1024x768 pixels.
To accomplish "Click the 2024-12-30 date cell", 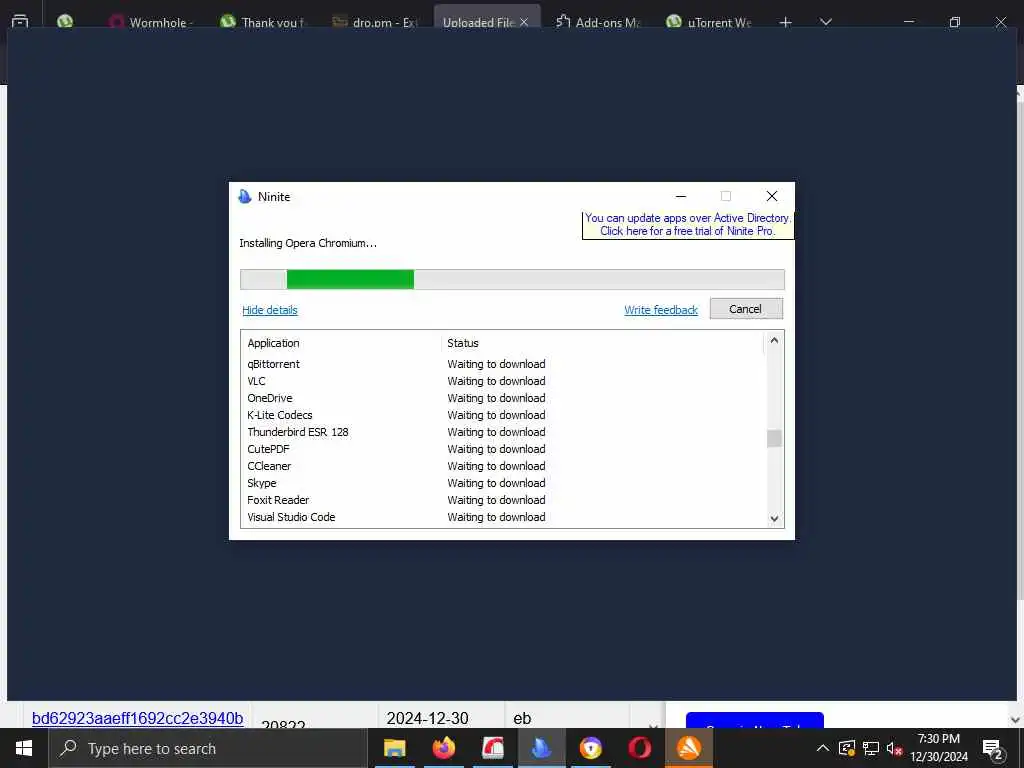I will click(428, 718).
